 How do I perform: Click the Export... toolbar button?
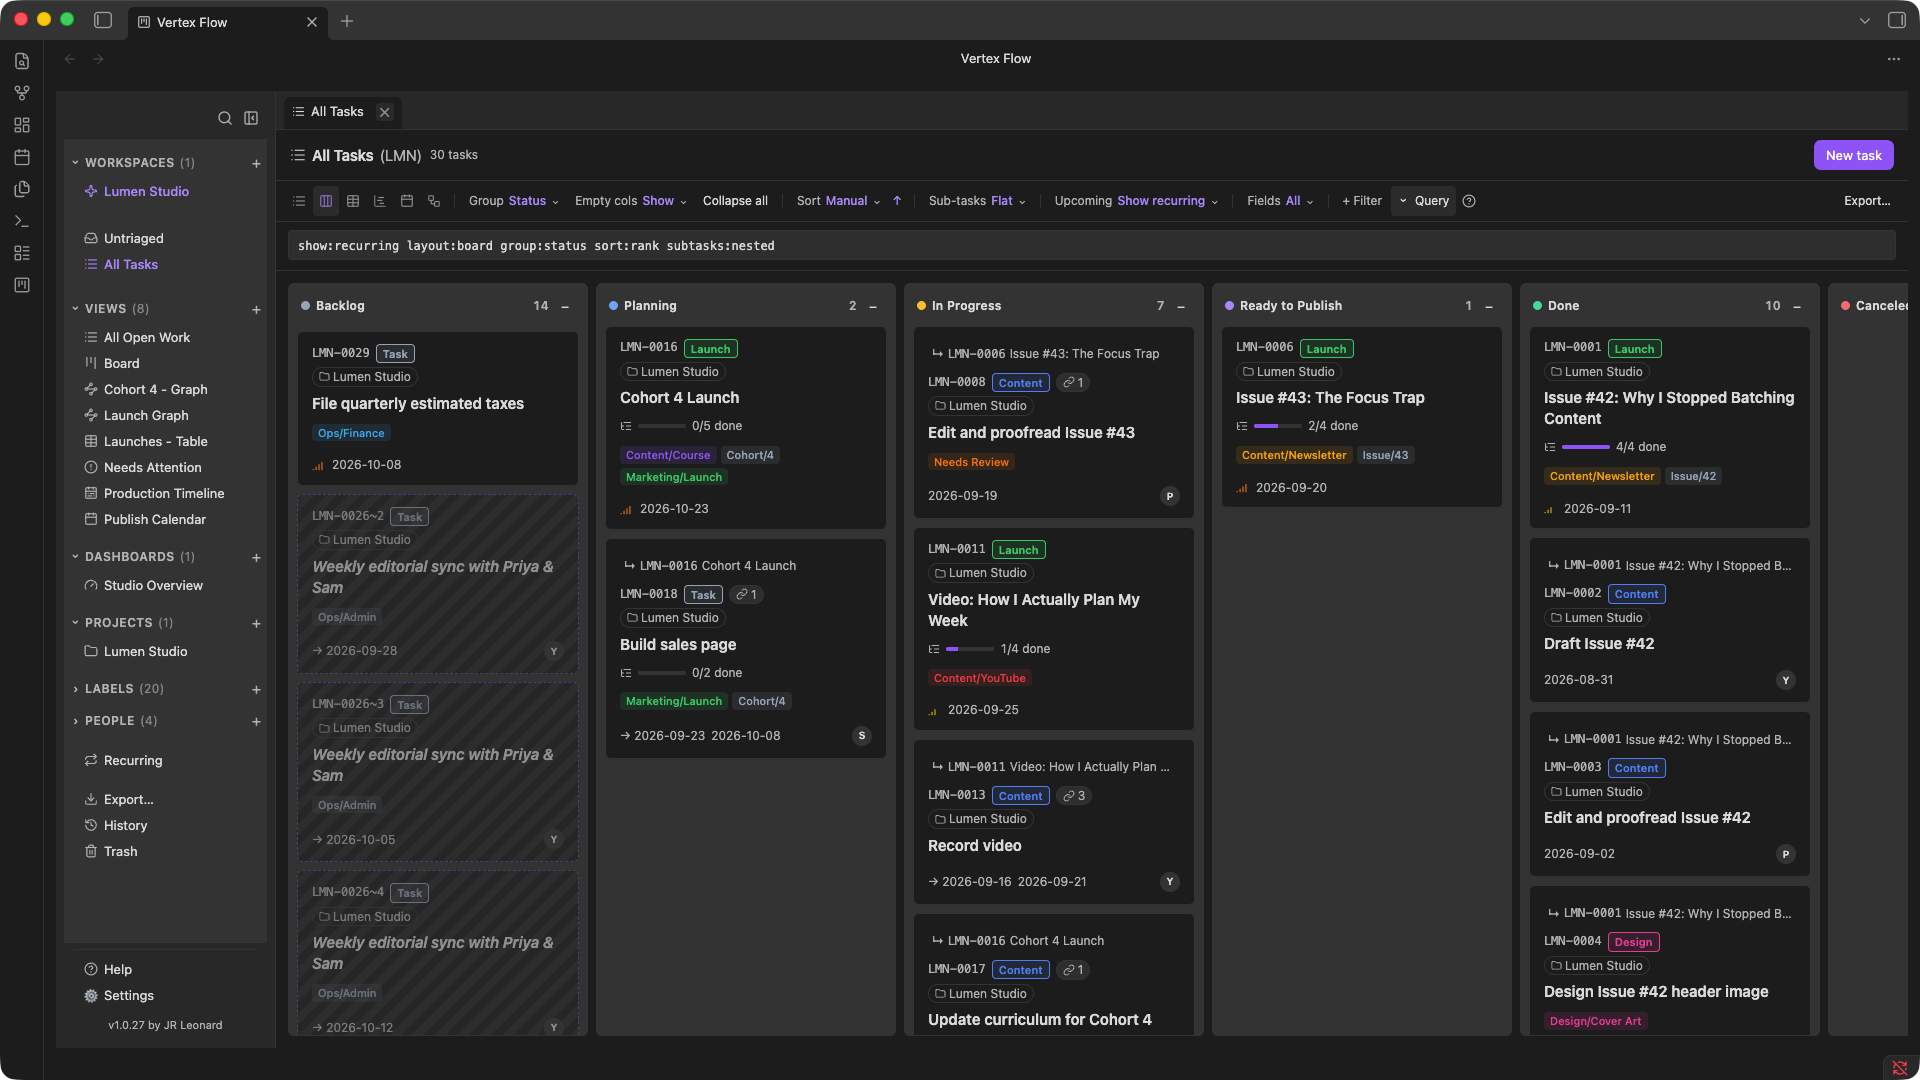[x=1867, y=201]
